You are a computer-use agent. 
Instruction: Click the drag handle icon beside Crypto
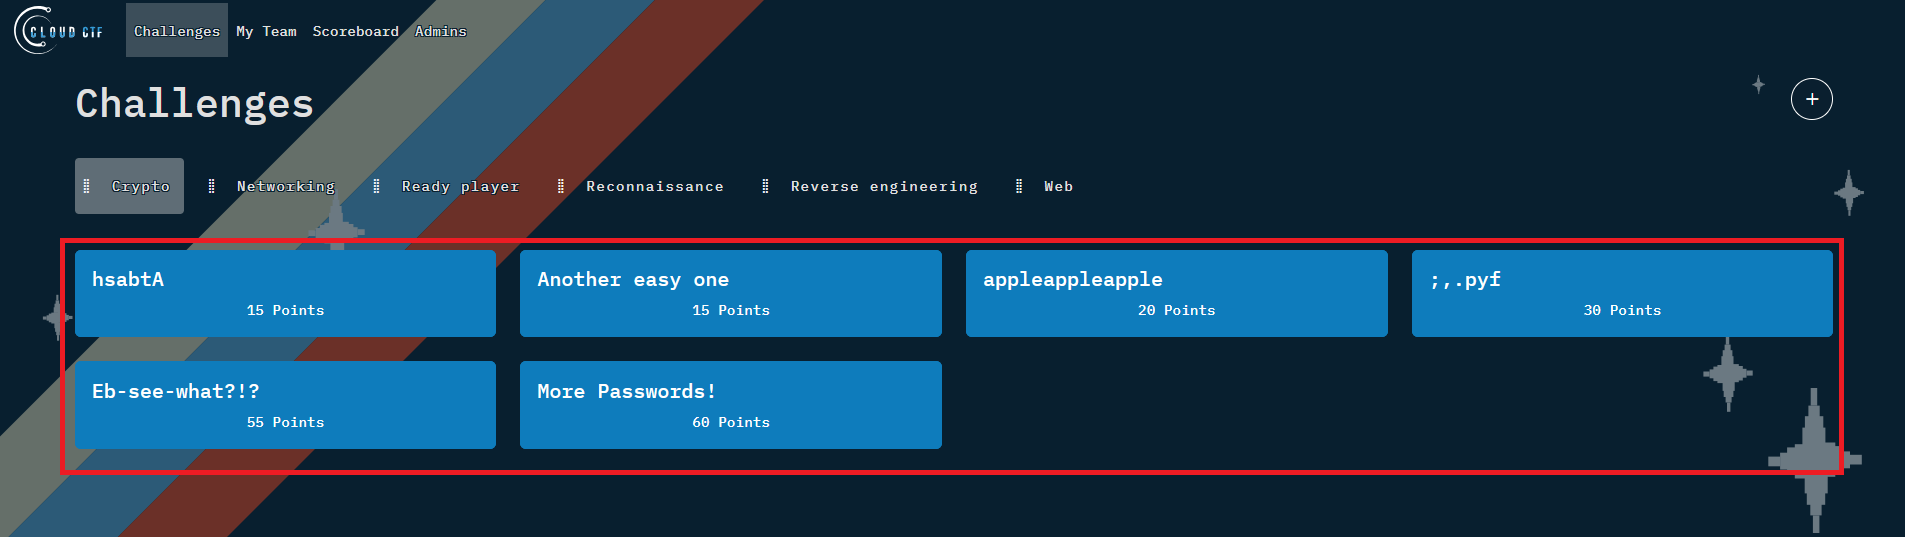(87, 186)
